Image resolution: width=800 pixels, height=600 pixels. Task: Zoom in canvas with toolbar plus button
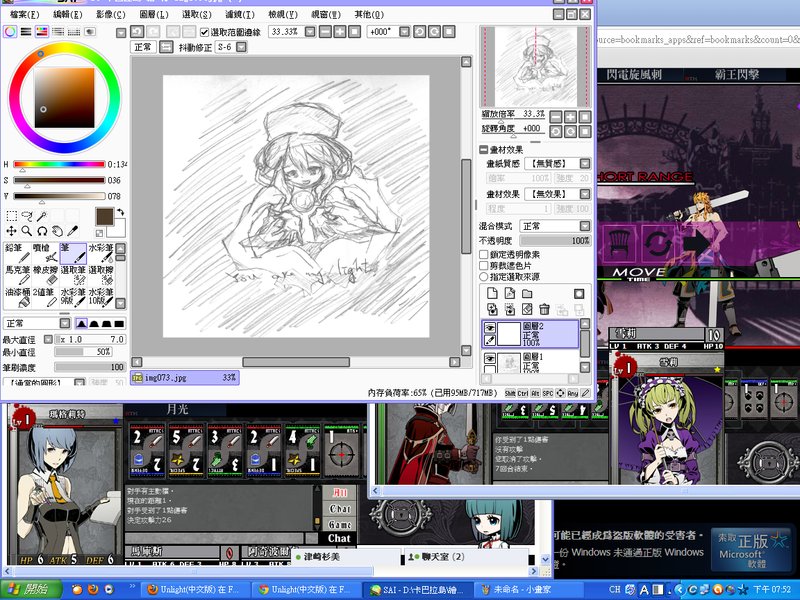(340, 32)
